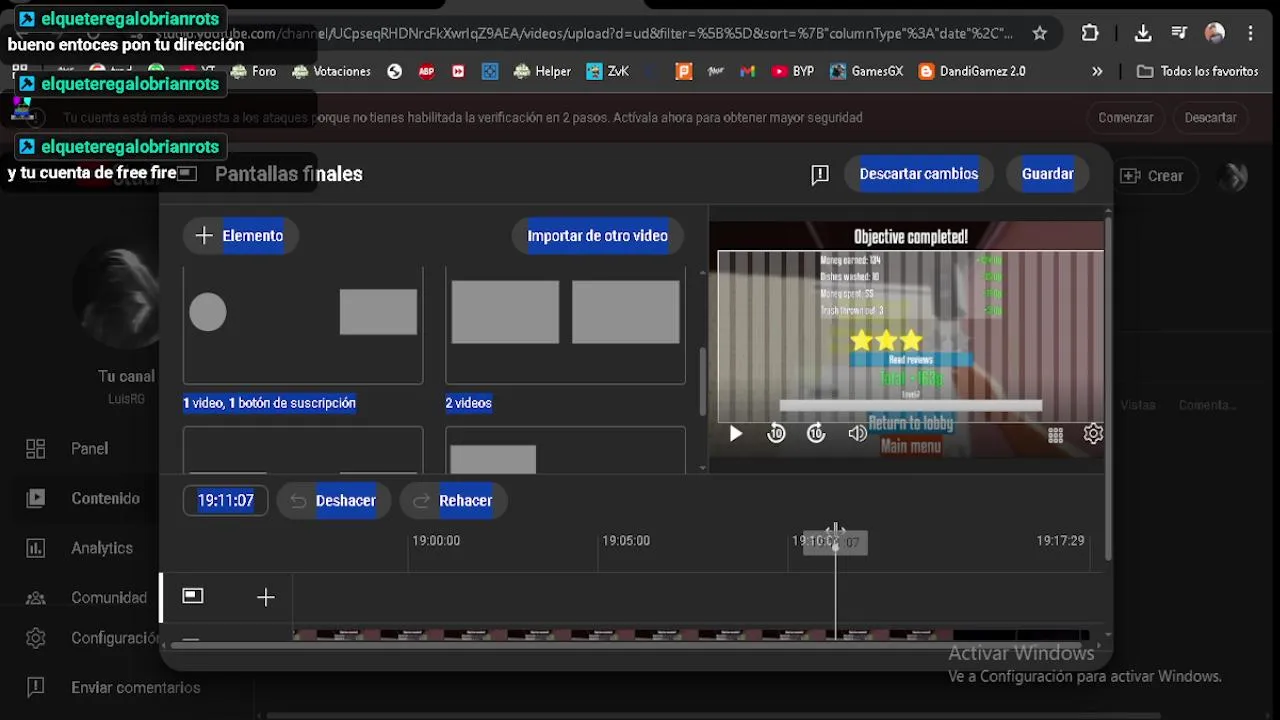Open the ZvK bookmark
Viewport: 1280px width, 720px height.
607,71
